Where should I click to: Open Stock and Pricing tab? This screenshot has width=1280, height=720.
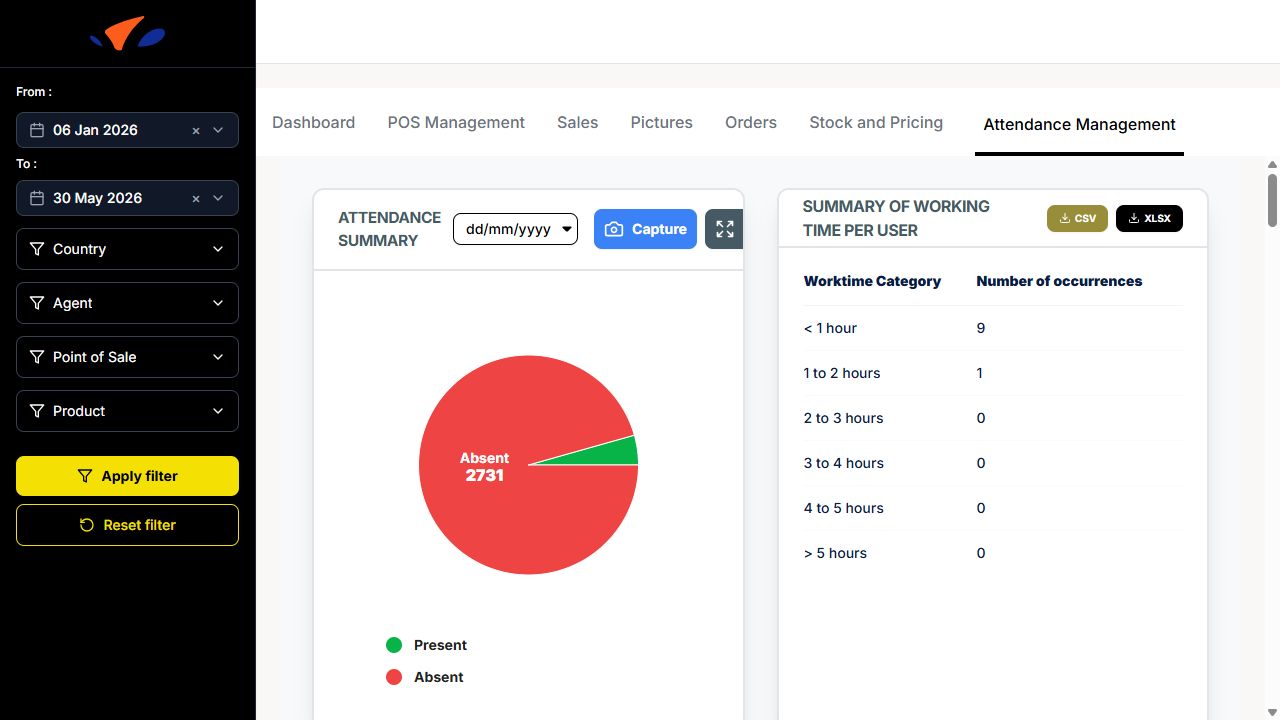[876, 122]
